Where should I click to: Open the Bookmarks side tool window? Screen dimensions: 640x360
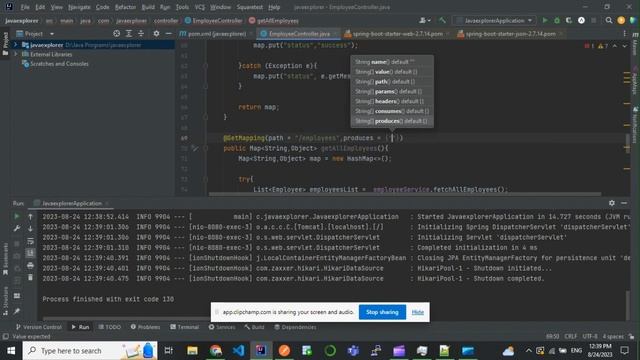click(5, 258)
